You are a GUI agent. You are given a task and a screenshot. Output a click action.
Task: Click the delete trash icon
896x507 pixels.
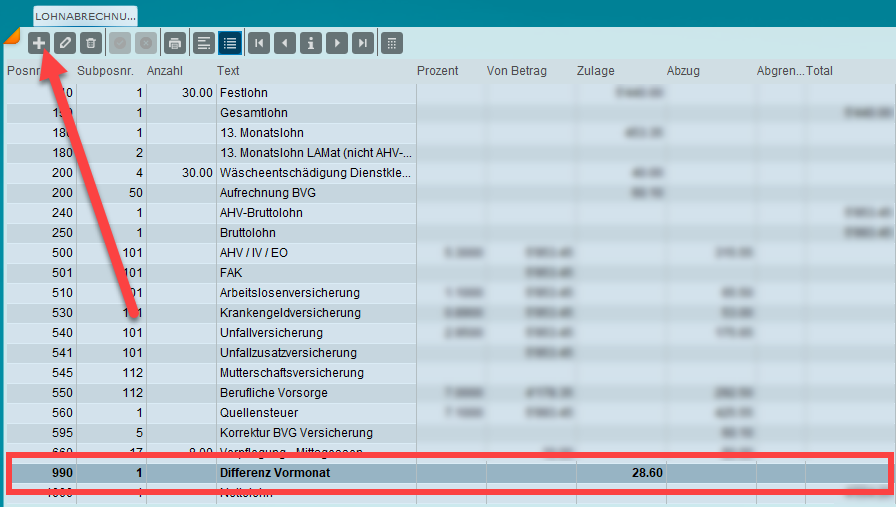tap(91, 43)
